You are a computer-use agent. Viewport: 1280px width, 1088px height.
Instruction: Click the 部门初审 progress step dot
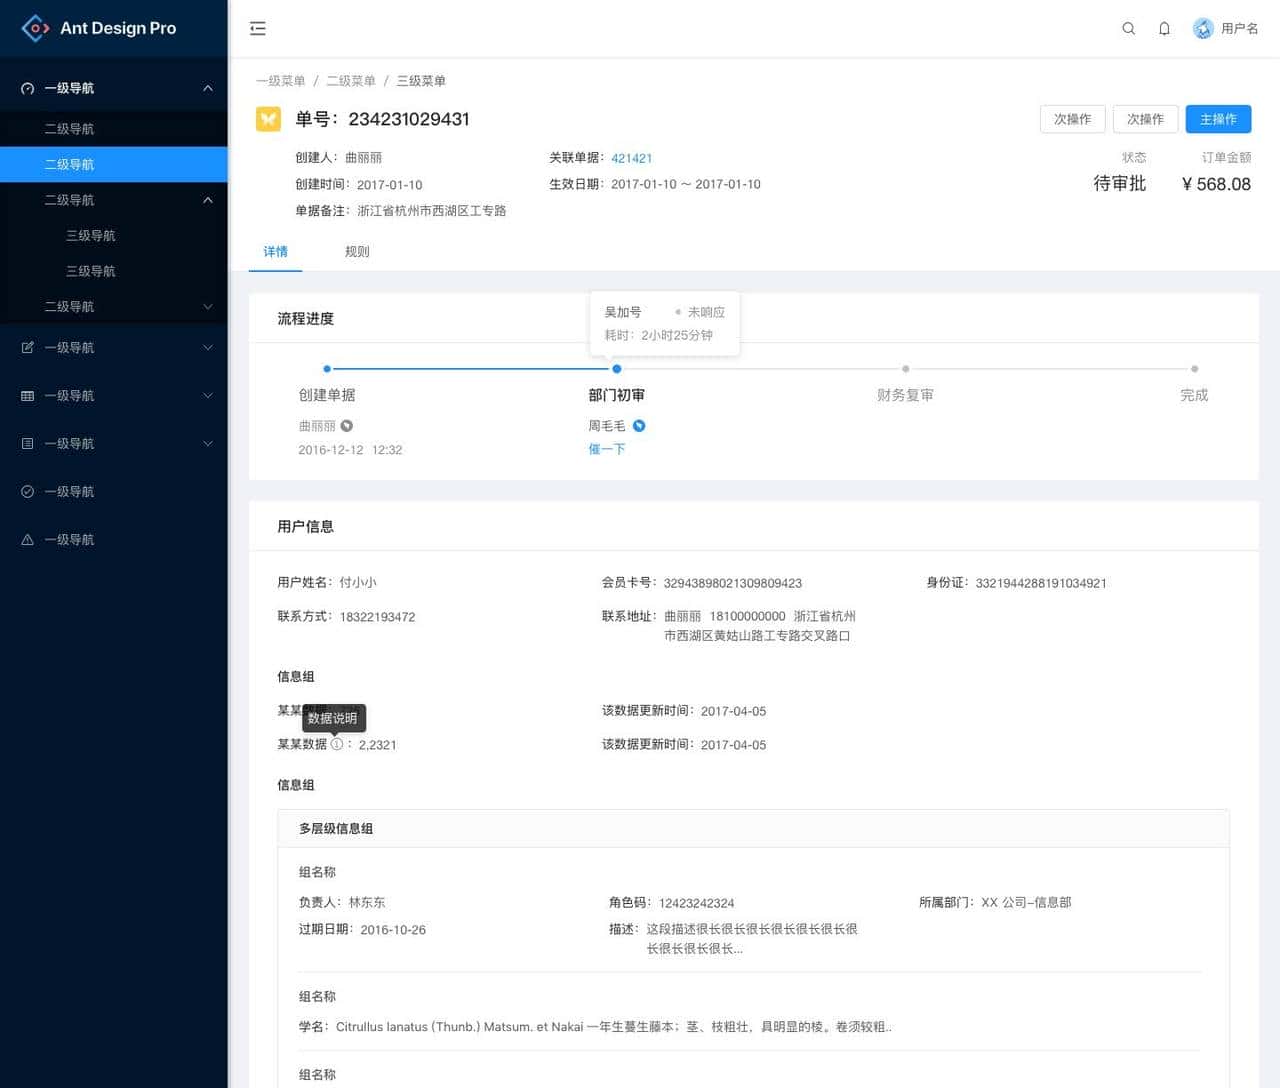(617, 369)
